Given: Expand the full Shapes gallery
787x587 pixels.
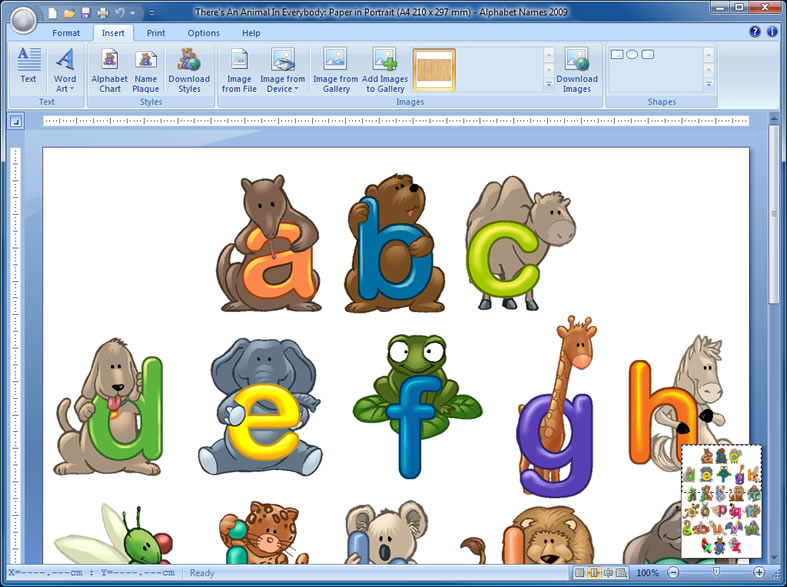Looking at the screenshot, I should [x=708, y=85].
